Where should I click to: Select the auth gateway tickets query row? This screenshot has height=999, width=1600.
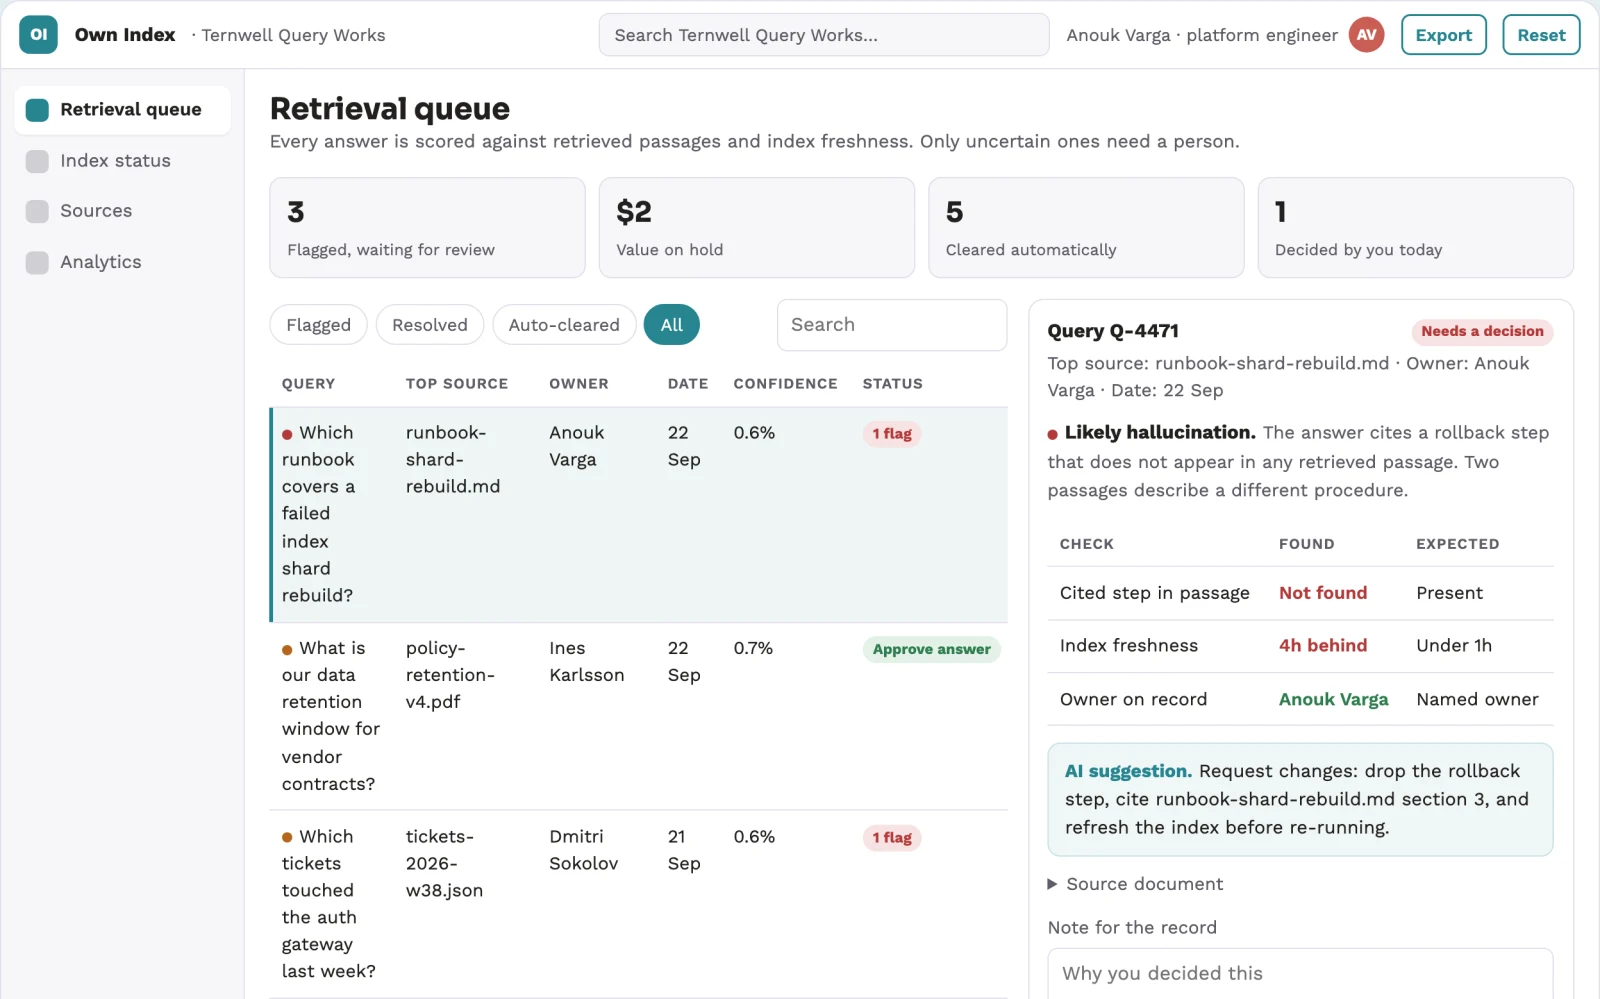click(639, 904)
